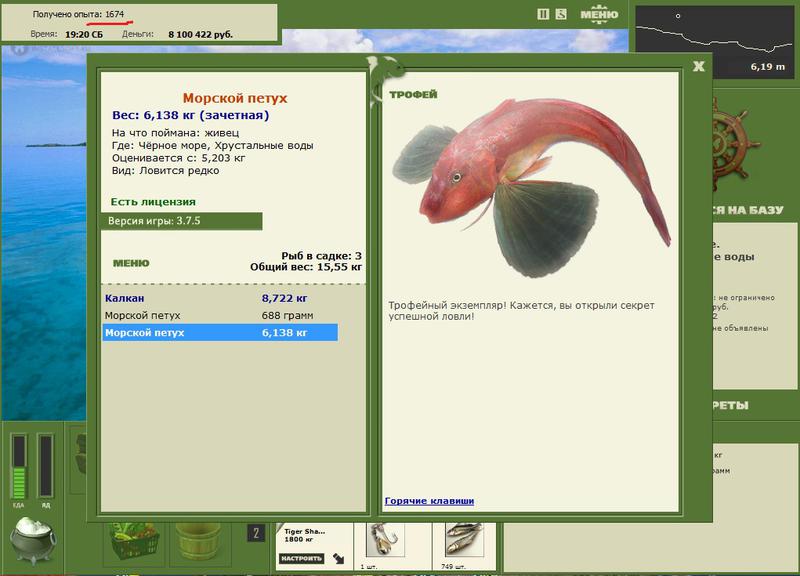Click the Вес: 6,138 кг (зачетная) line
This screenshot has height=576, width=800.
click(190, 115)
